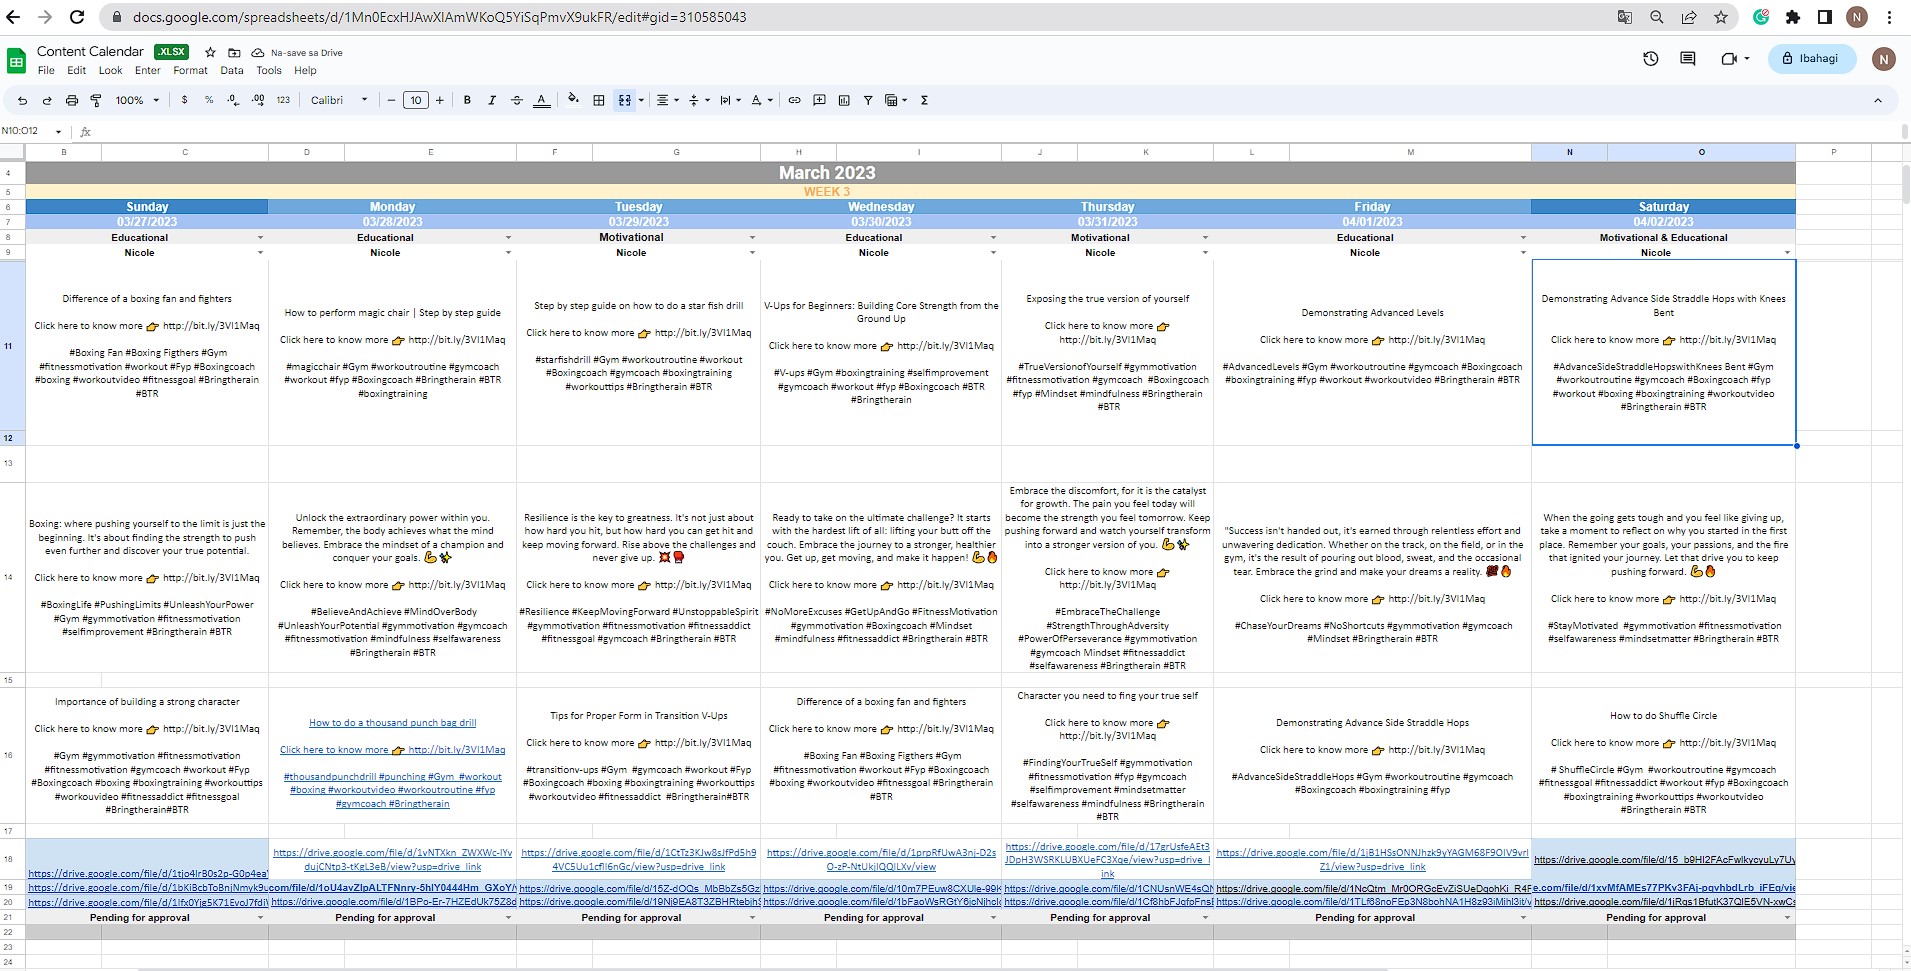Click the undo arrow in toolbar
This screenshot has height=971, width=1911.
[x=22, y=100]
